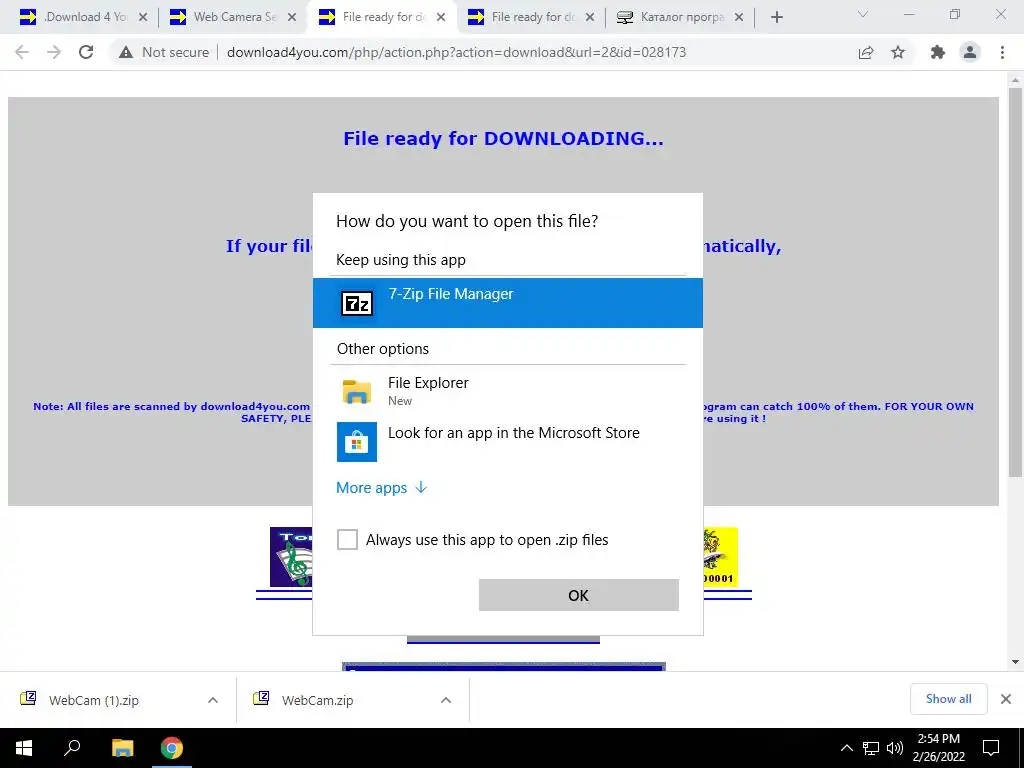Reload the current page
Screen dimensions: 1024x768
pos(86,52)
